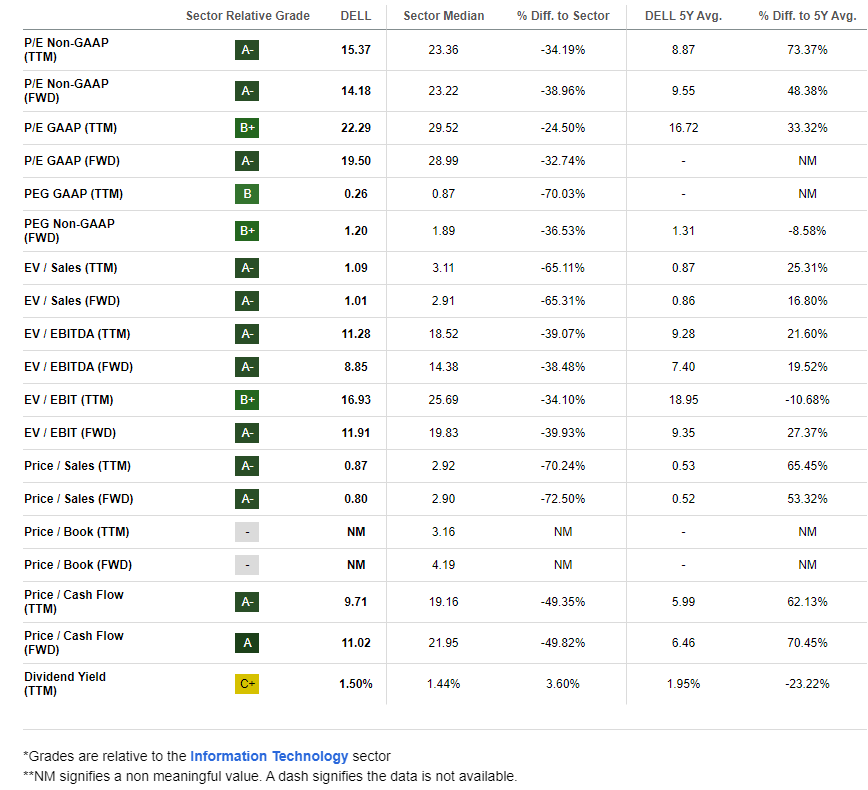Click the A- grade badge for Price / Cash Flow (TTM)

tap(247, 602)
